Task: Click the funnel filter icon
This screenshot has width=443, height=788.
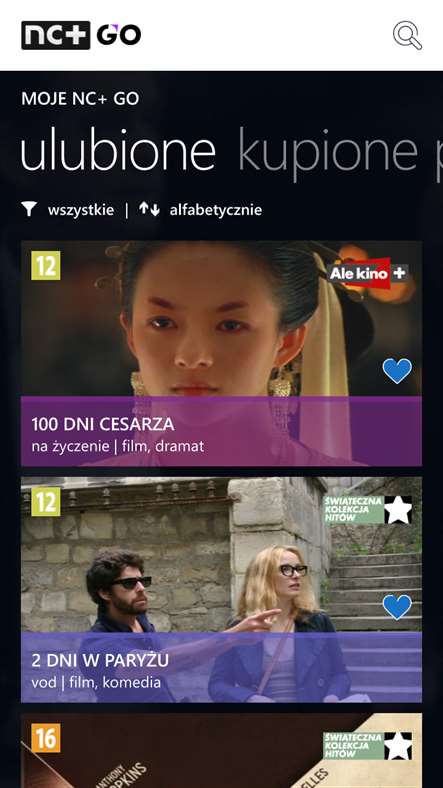Action: click(30, 209)
